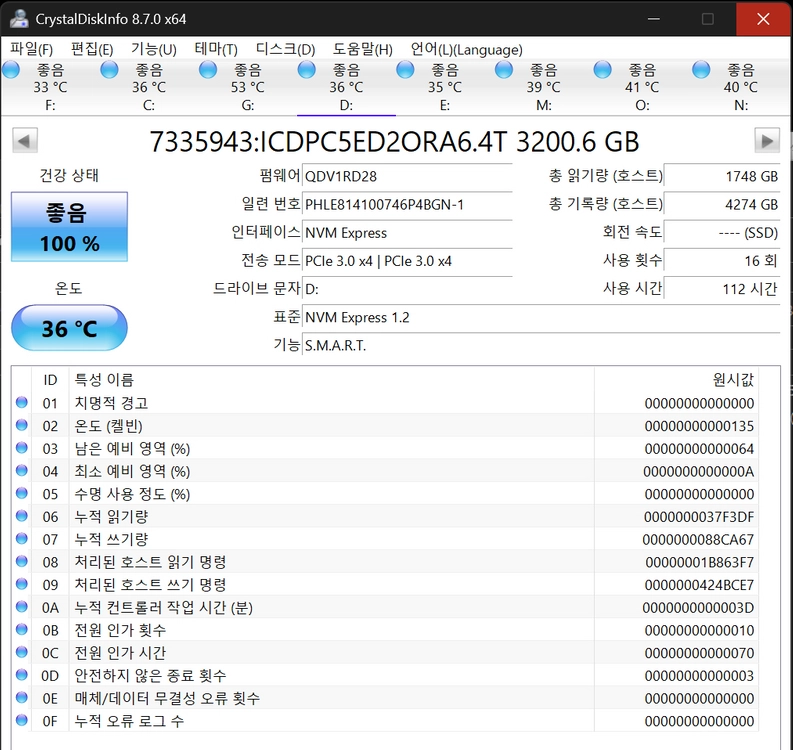
Task: Select the D: drive tab
Action: click(346, 87)
